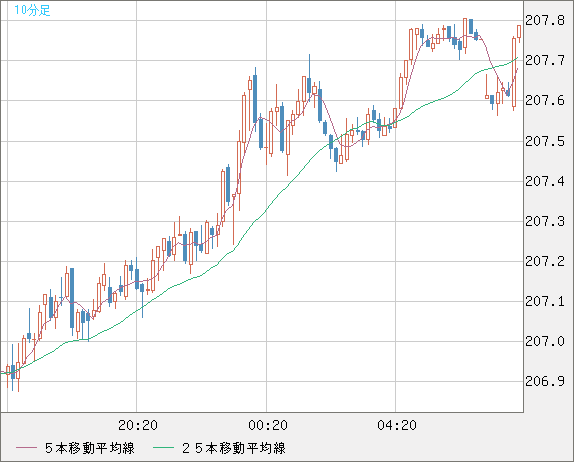Click the 206.9 price axis label
The height and width of the screenshot is (462, 574).
[x=545, y=381]
